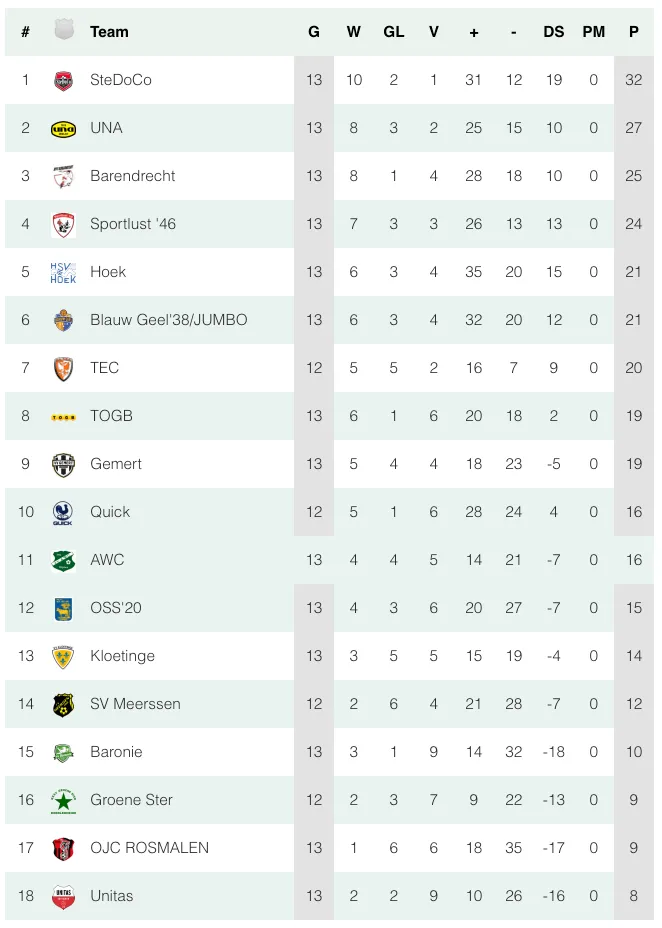Click the Groene Ster green star logo
The height and width of the screenshot is (928, 662).
[63, 801]
